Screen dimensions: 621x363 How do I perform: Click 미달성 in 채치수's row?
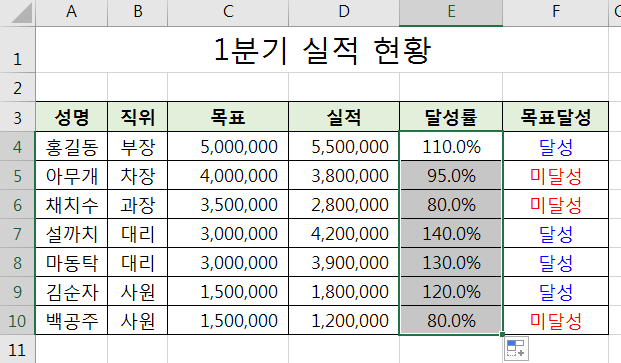(x=556, y=204)
